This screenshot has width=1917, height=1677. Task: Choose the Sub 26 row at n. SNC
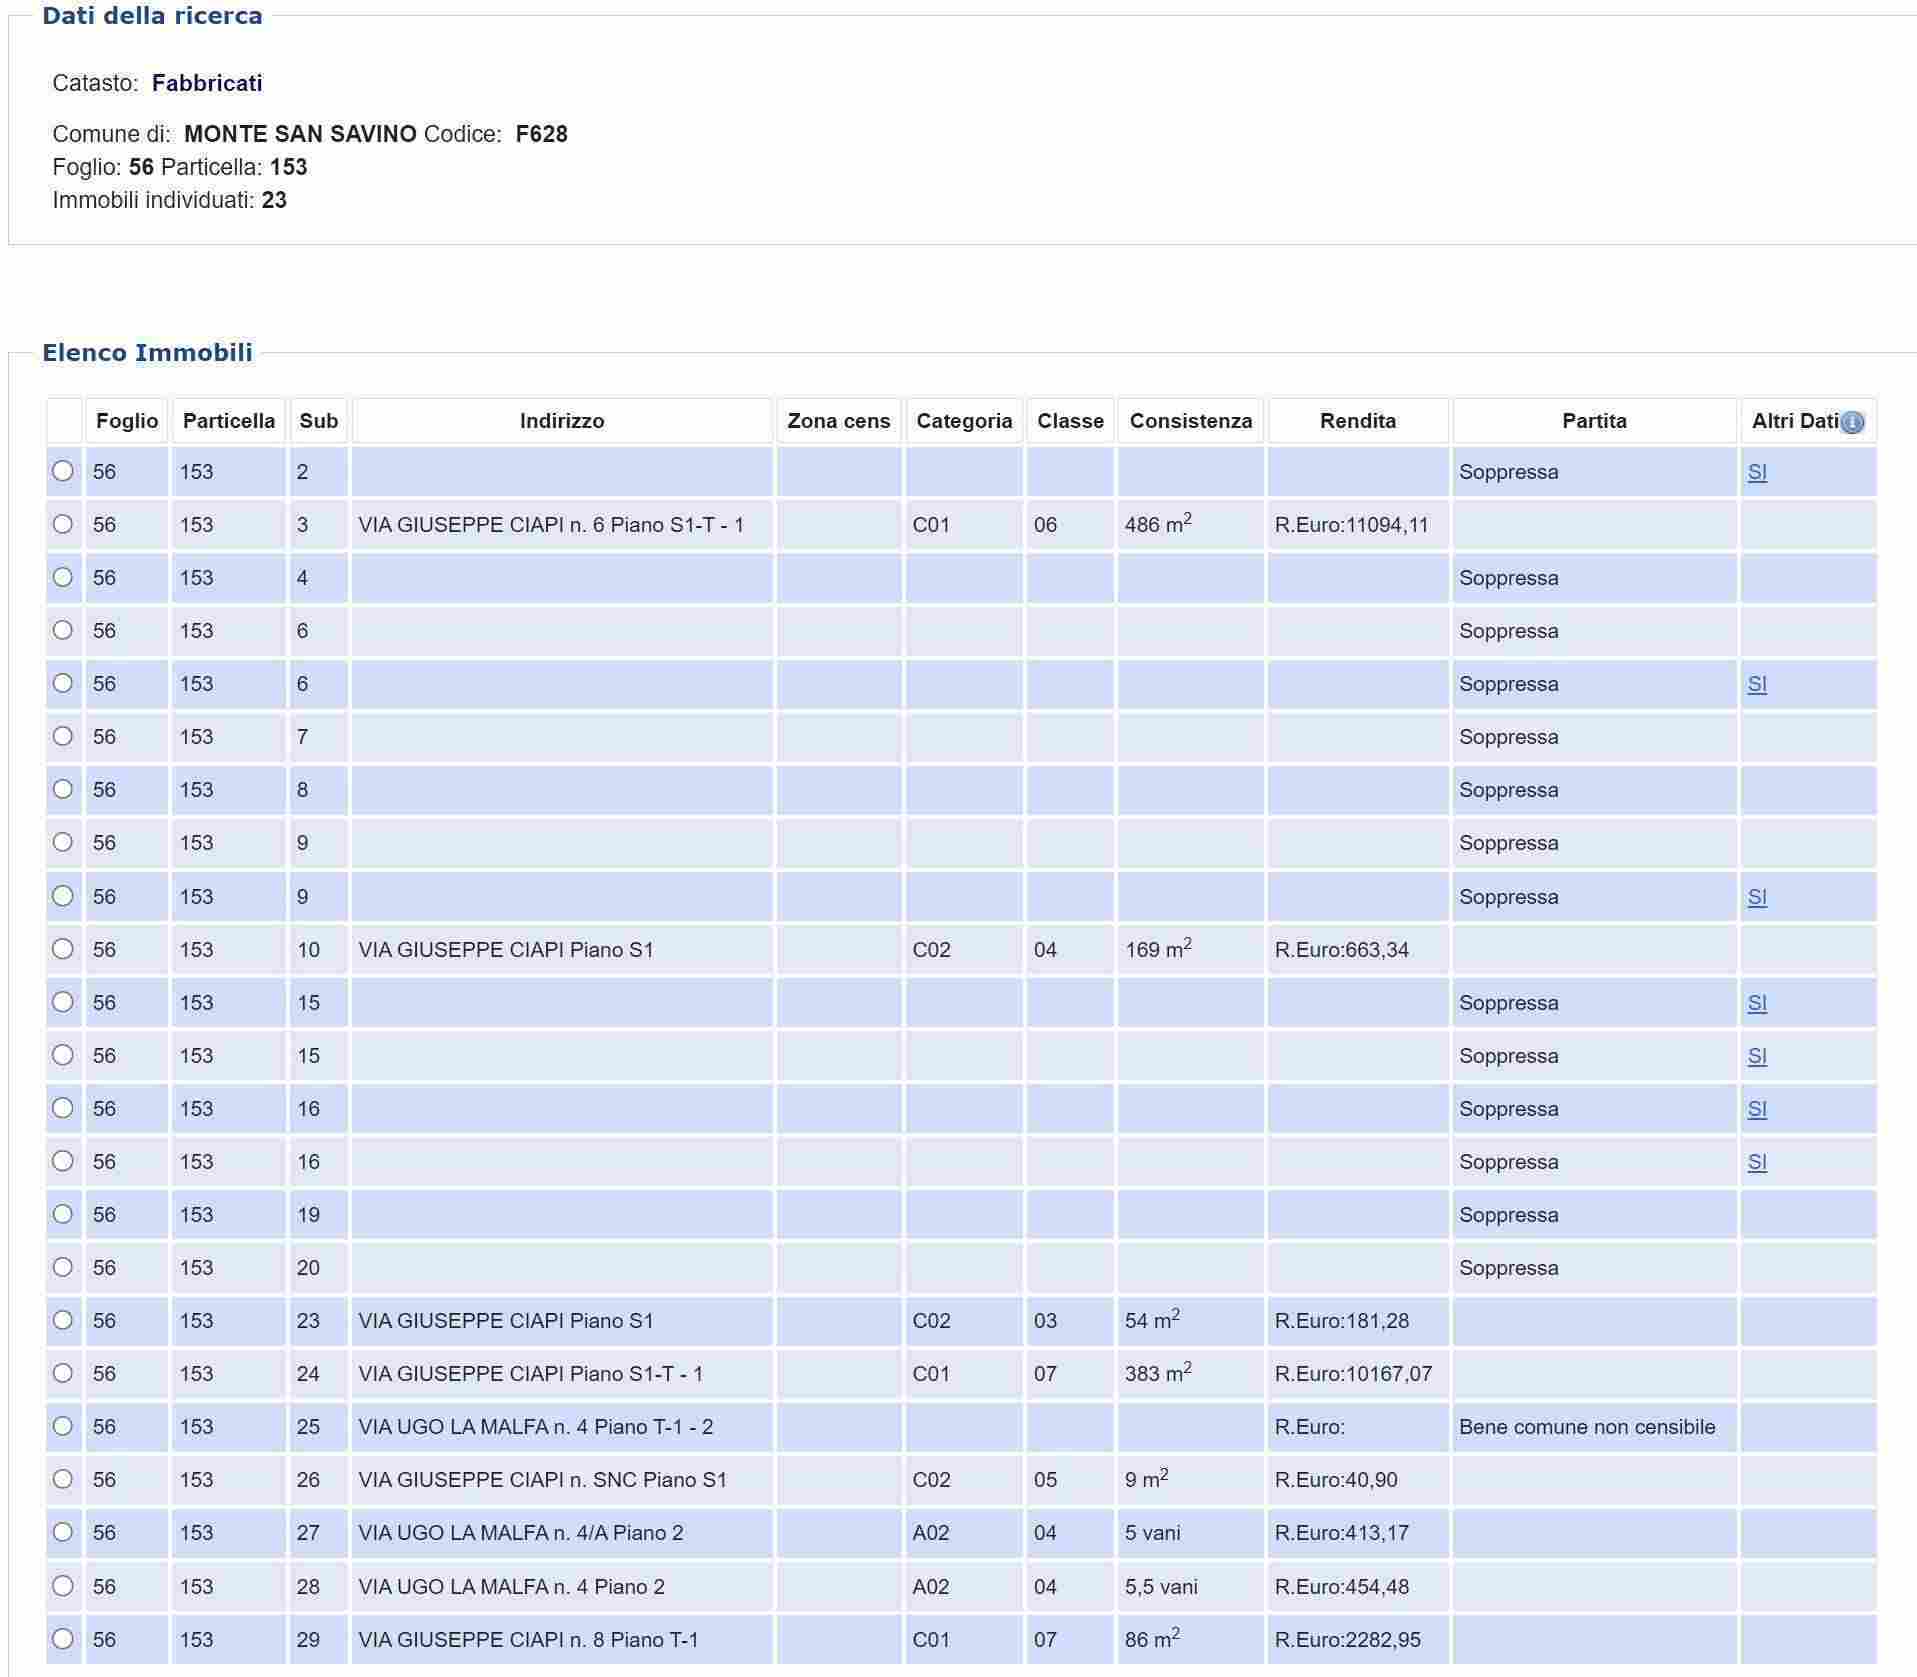63,1479
